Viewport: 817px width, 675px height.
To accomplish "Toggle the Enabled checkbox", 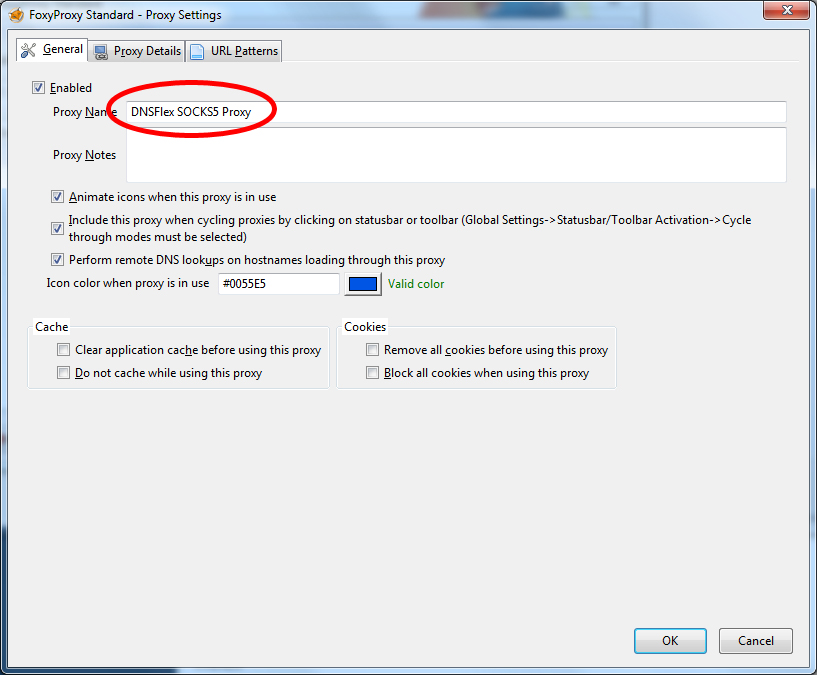I will point(38,88).
